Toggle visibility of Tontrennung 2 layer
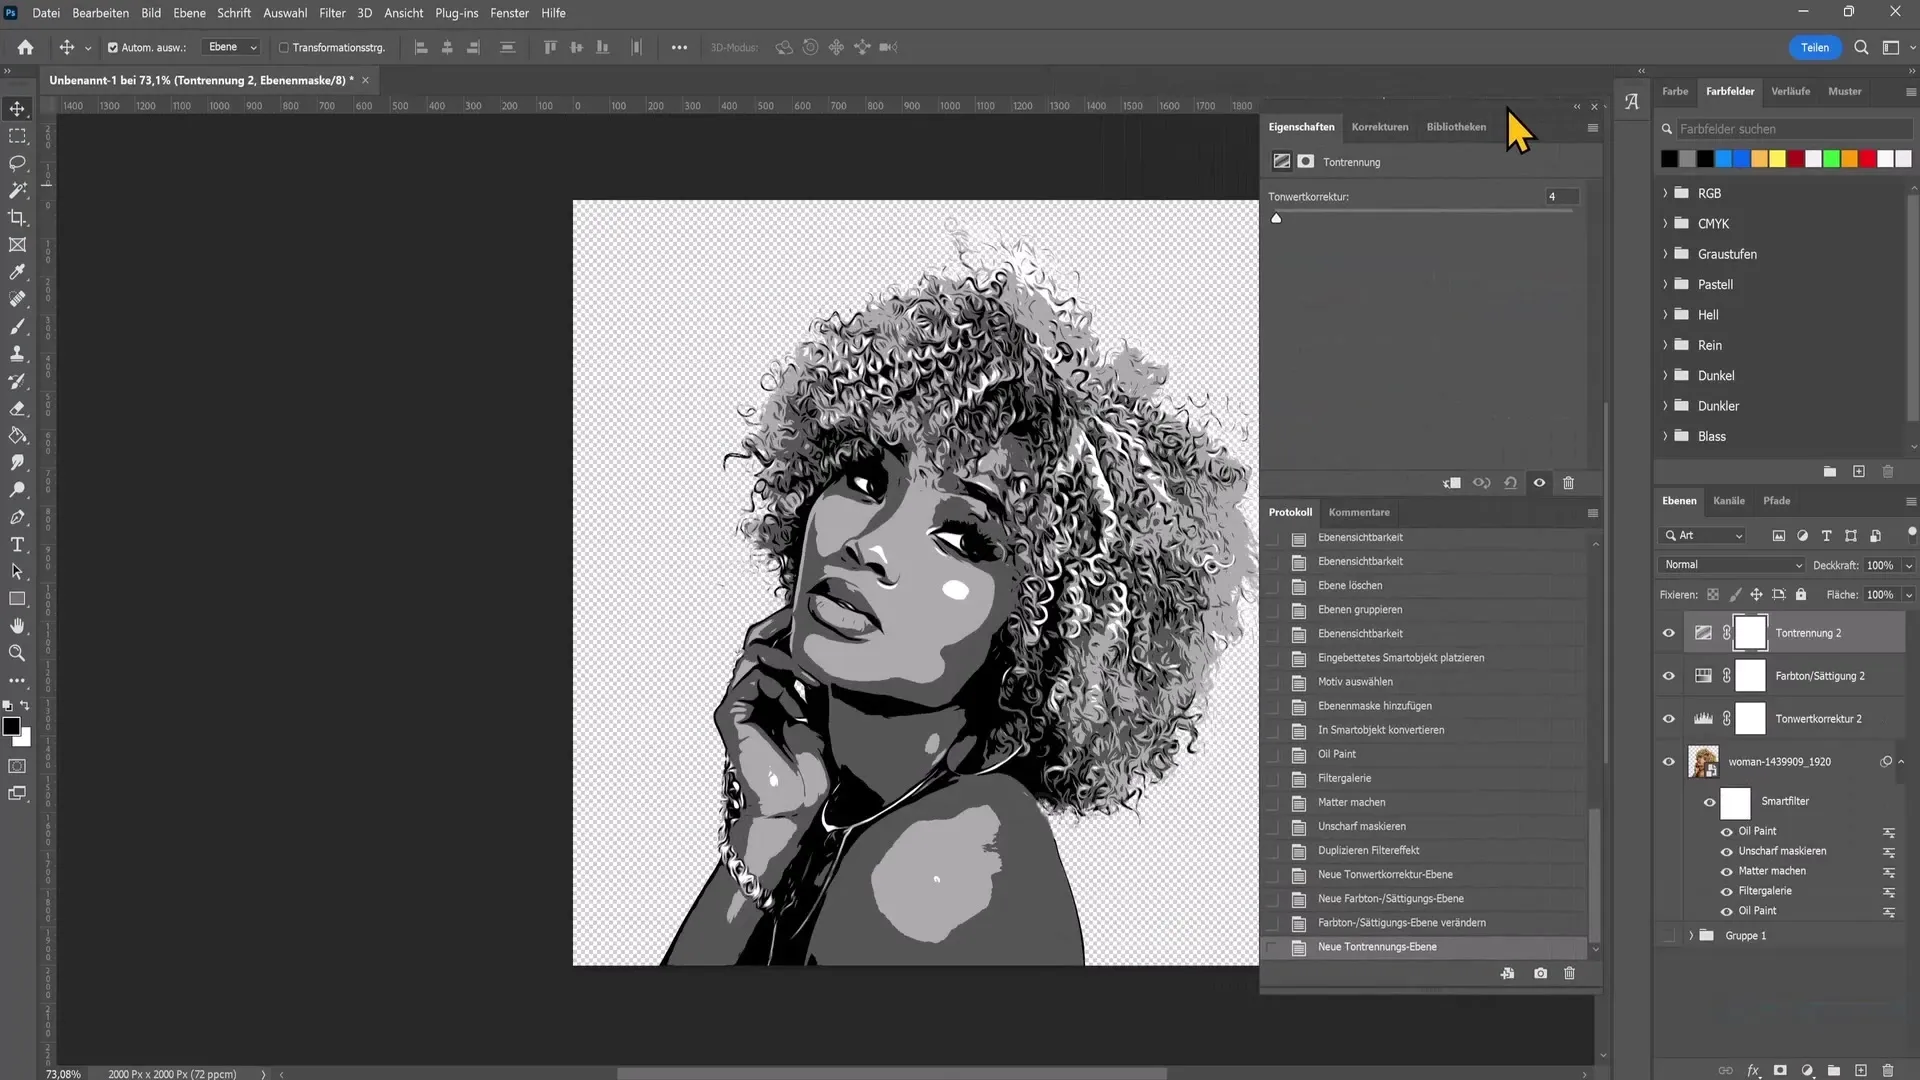1920x1080 pixels. (x=1668, y=632)
